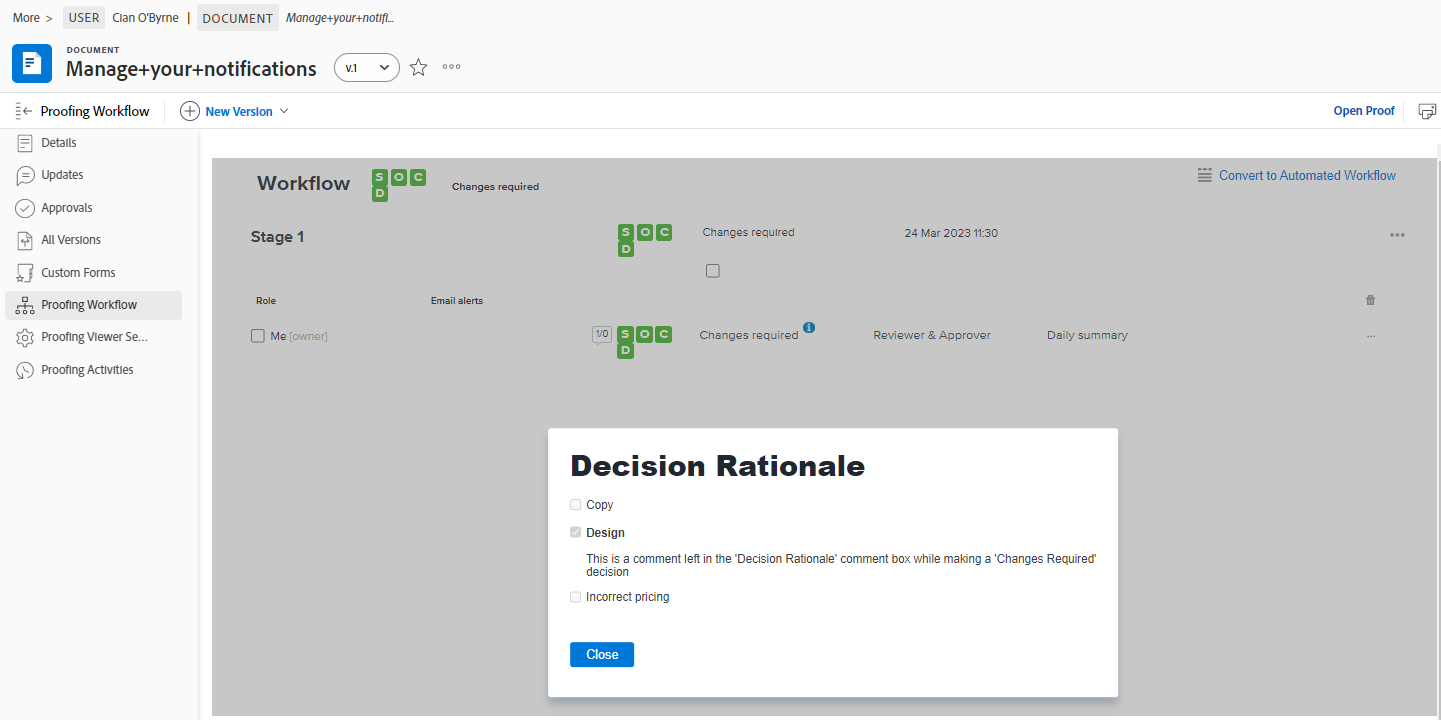Click the collapse Proofing Workflow panel icon
This screenshot has width=1441, height=720.
[x=25, y=111]
